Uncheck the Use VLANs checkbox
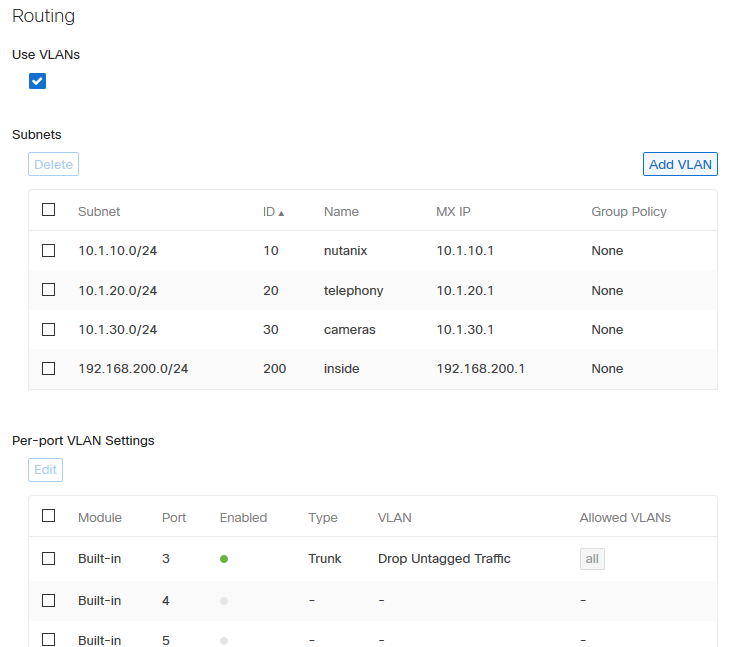 38,82
